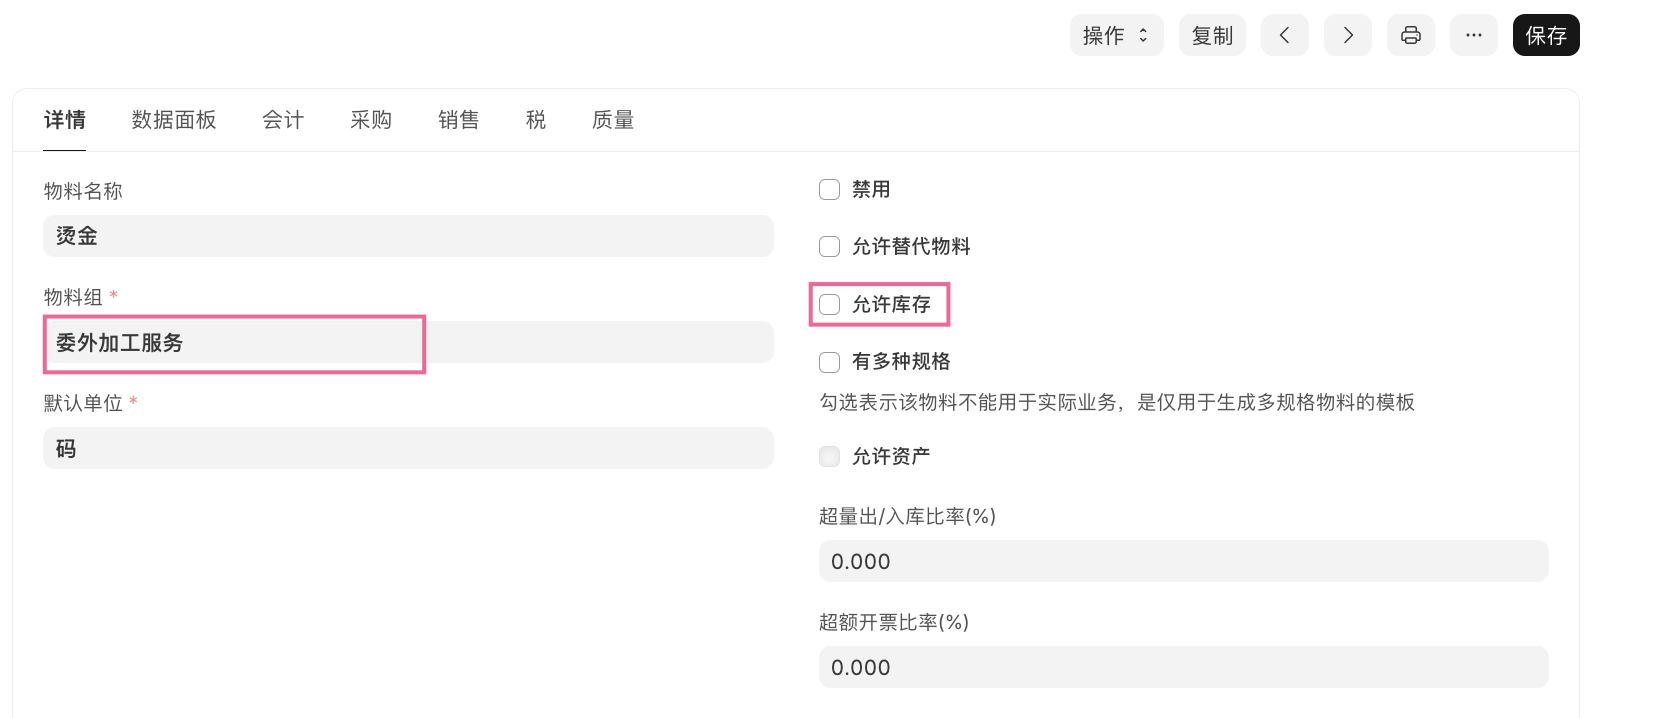The width and height of the screenshot is (1676, 718).
Task: Enable the 允许替代物料 checkbox
Action: click(x=829, y=247)
